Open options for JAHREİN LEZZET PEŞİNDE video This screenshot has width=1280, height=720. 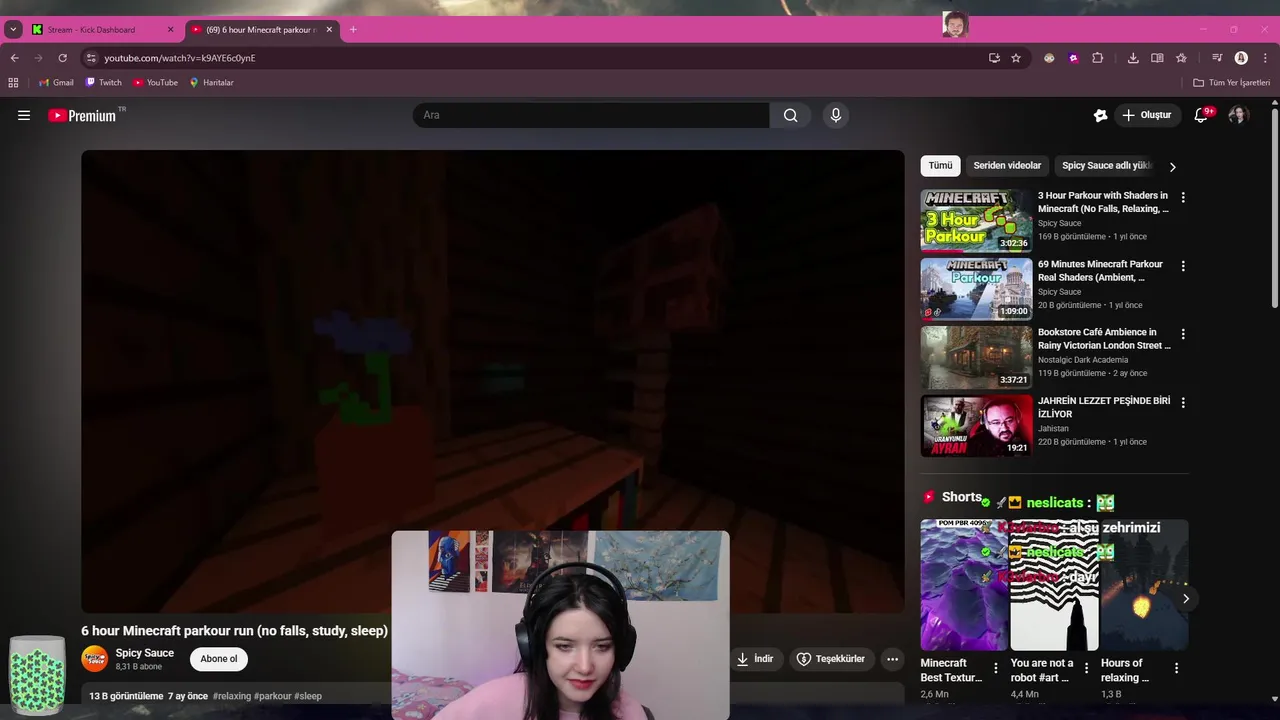[1183, 402]
